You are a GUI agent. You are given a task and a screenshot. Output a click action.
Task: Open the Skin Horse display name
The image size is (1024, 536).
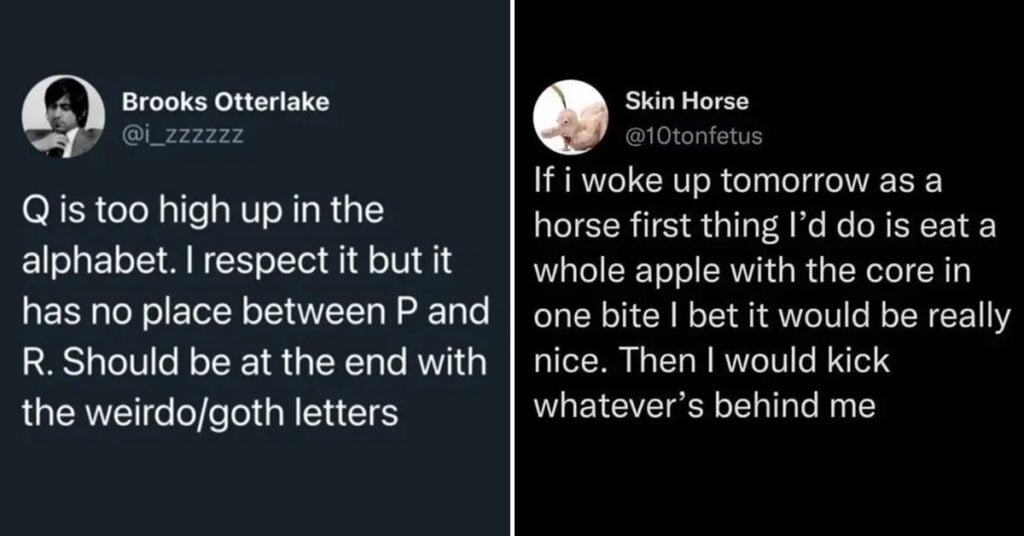pyautogui.click(x=687, y=101)
